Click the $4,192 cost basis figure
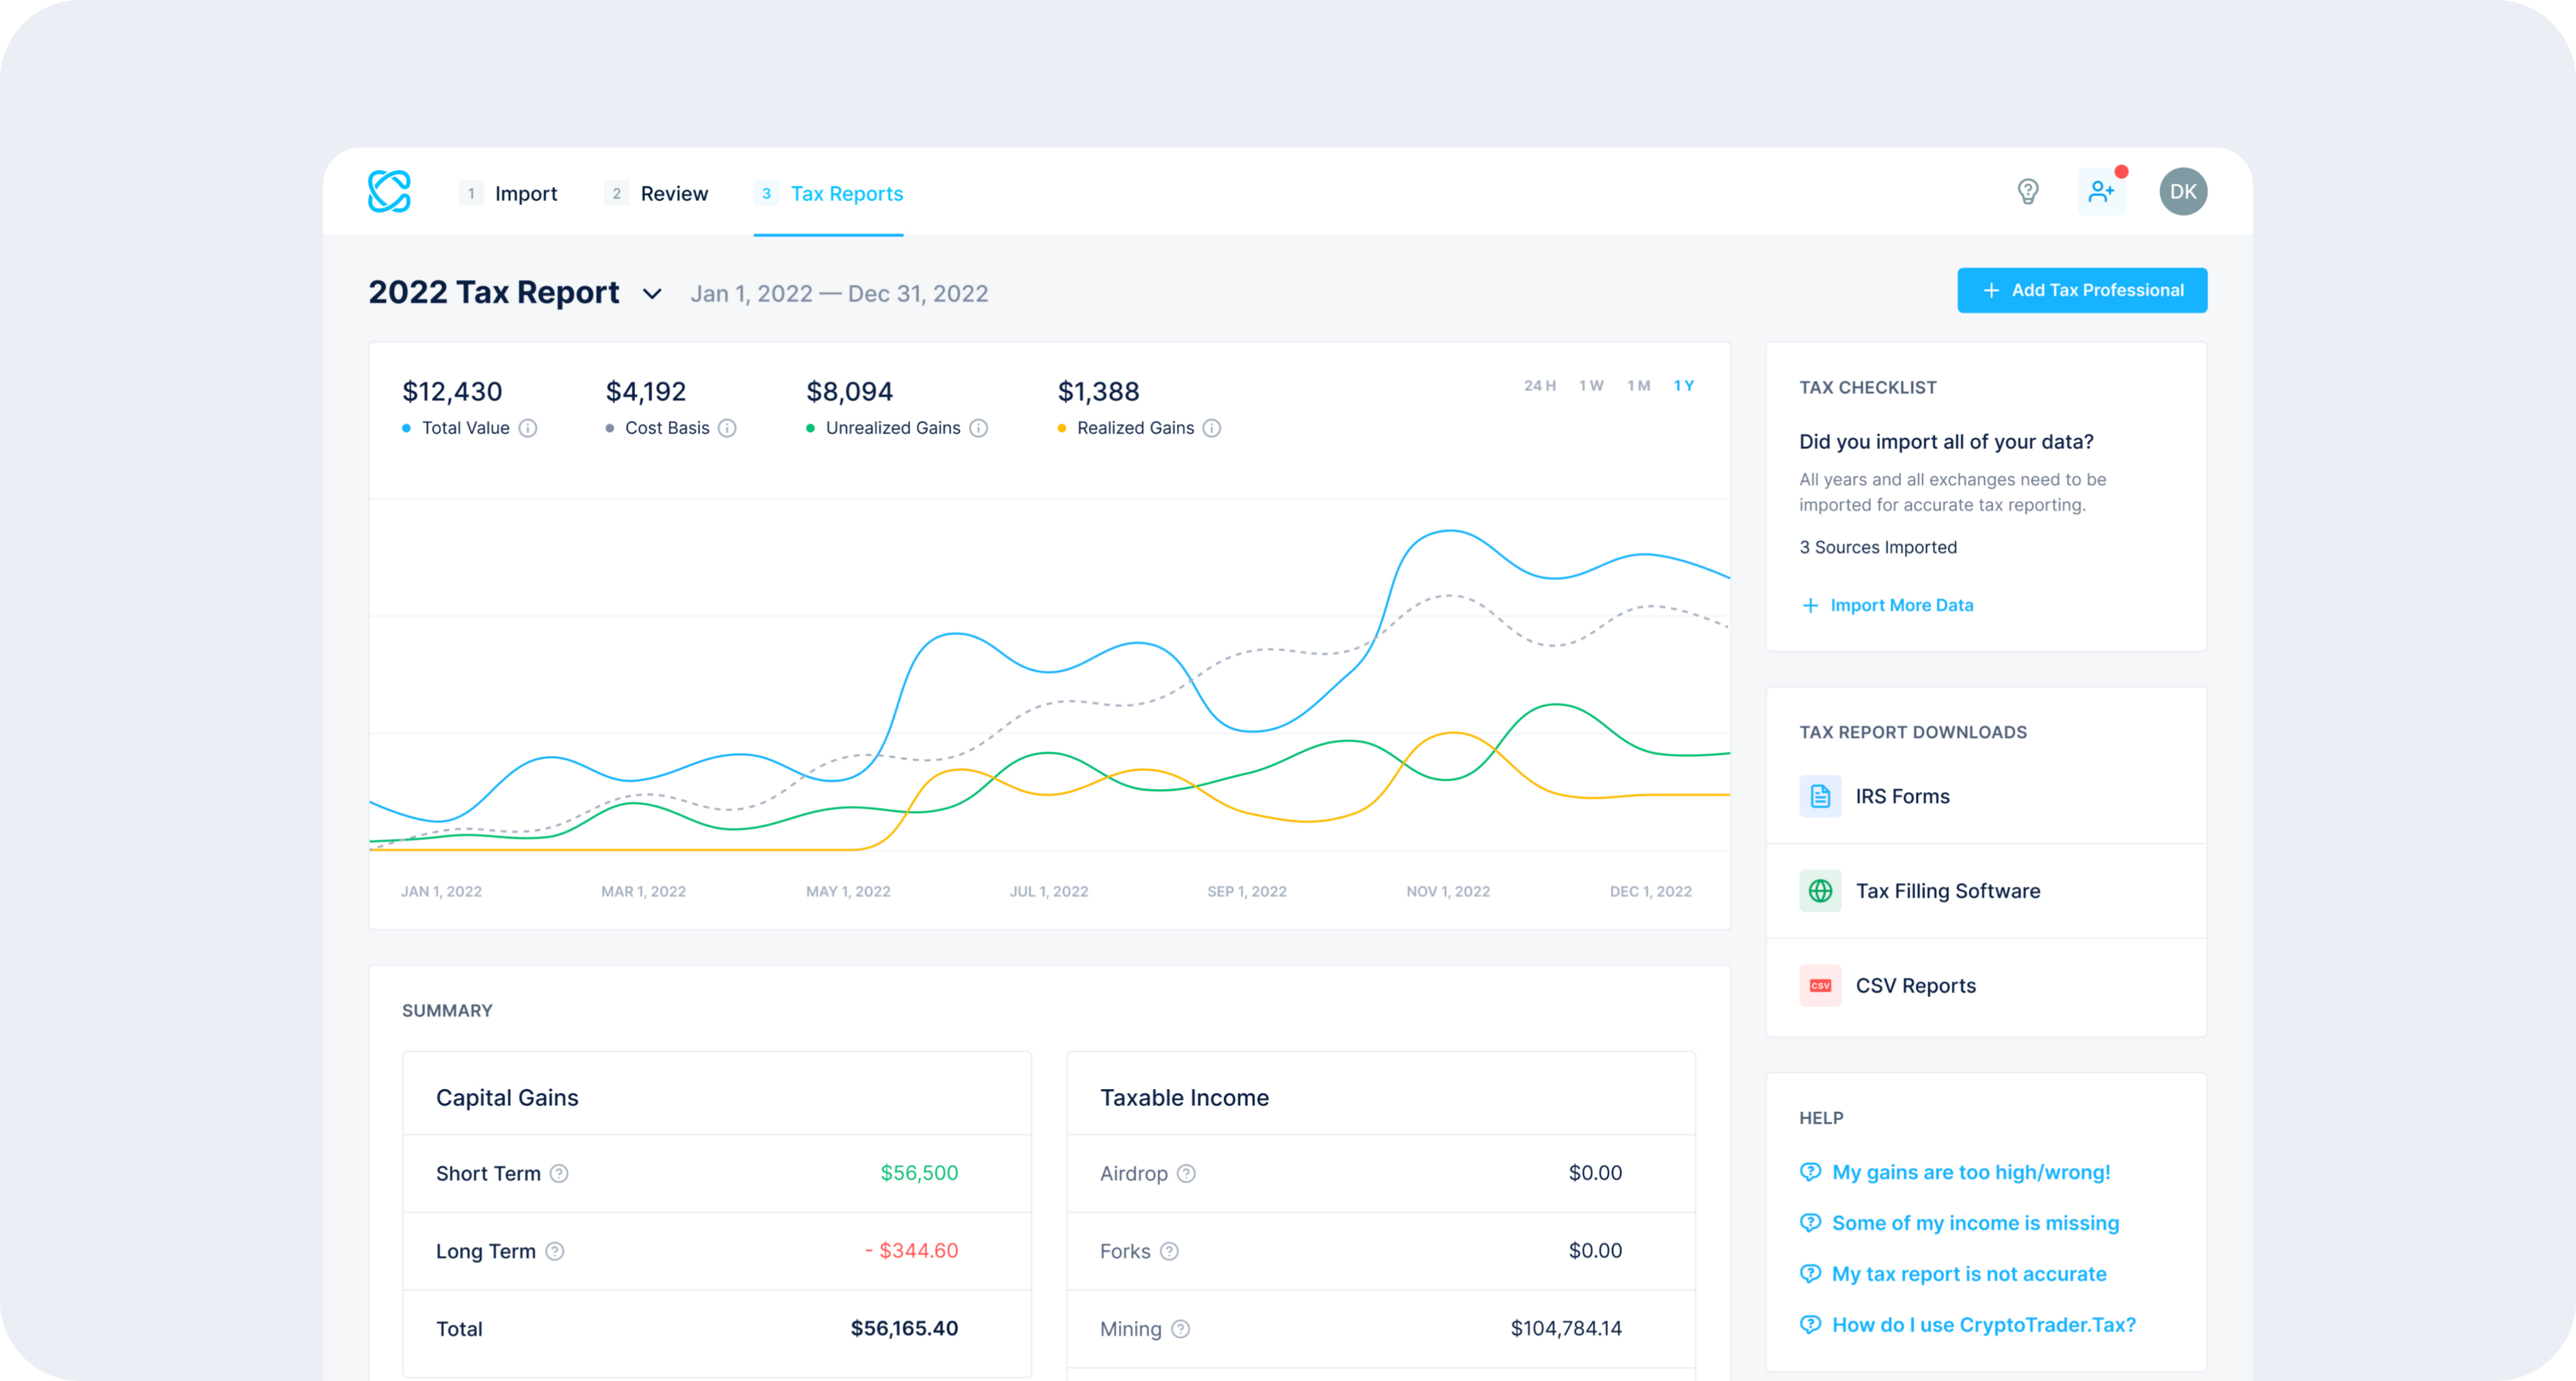The image size is (2576, 1381). [x=645, y=391]
